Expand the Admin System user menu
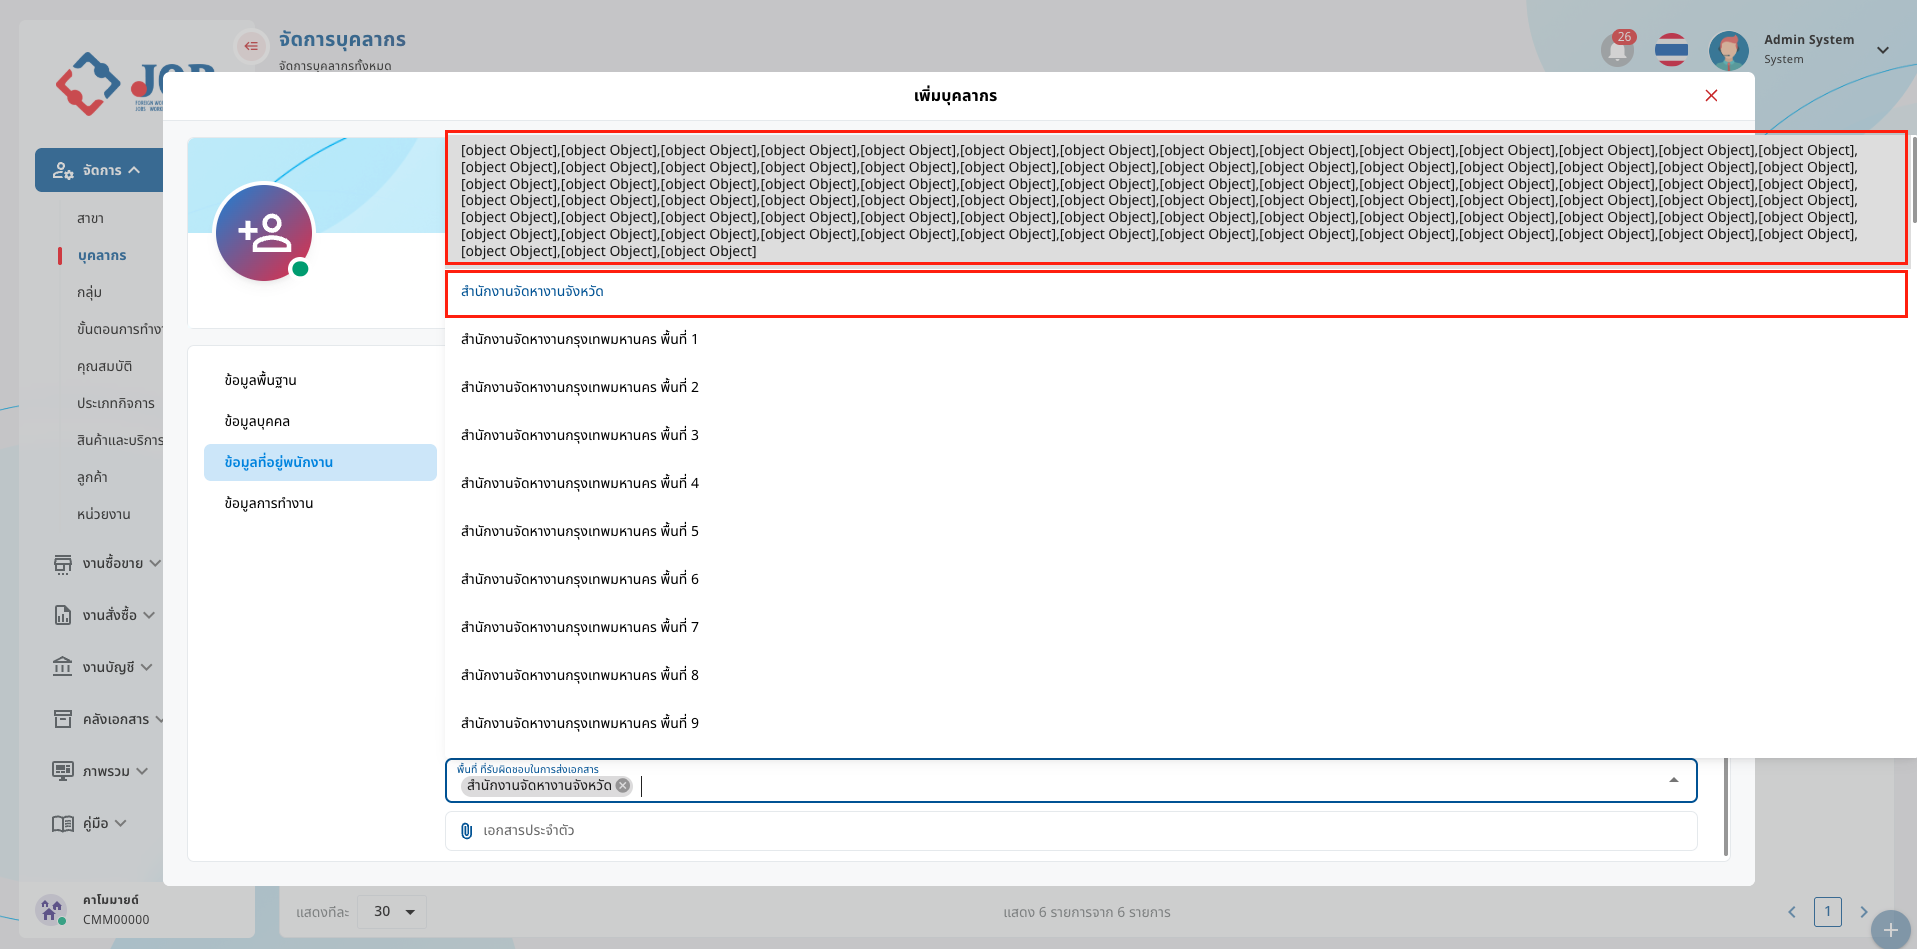 [1882, 50]
